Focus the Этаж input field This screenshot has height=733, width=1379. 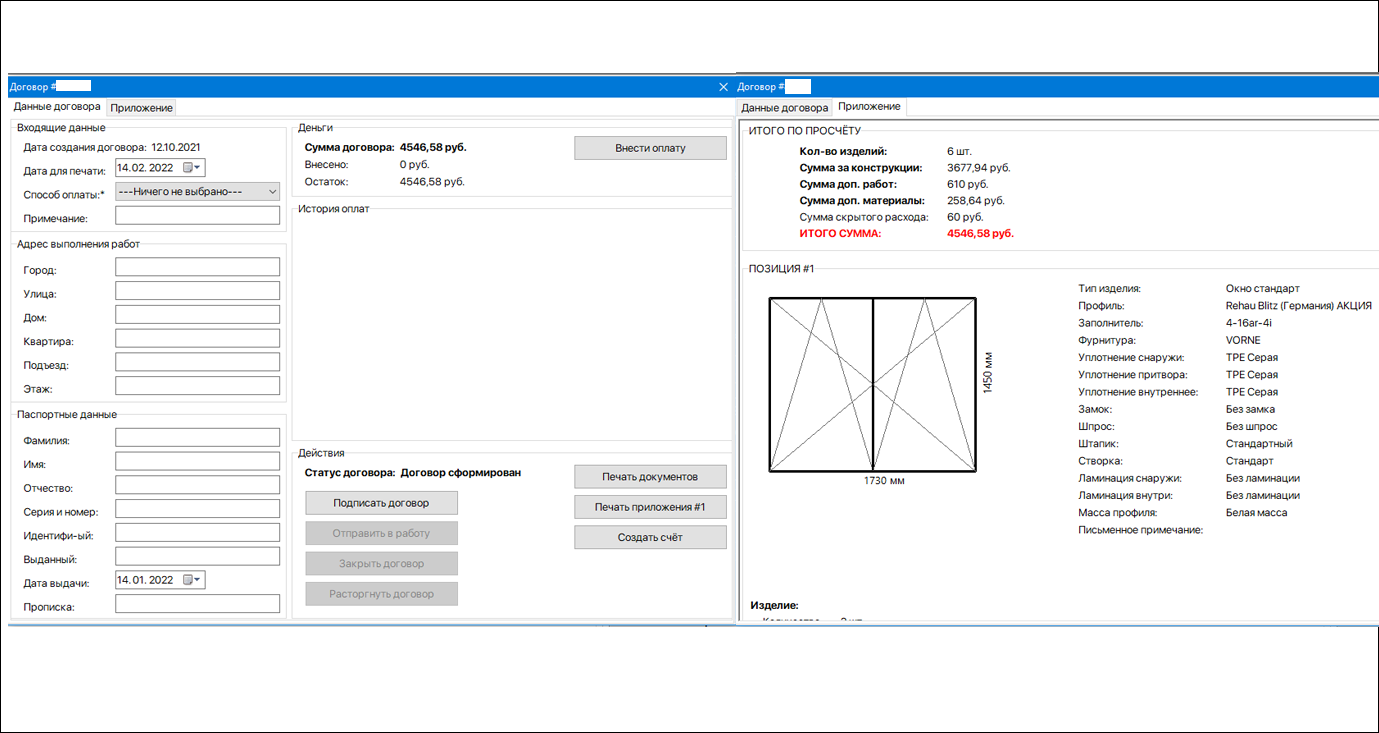point(198,386)
